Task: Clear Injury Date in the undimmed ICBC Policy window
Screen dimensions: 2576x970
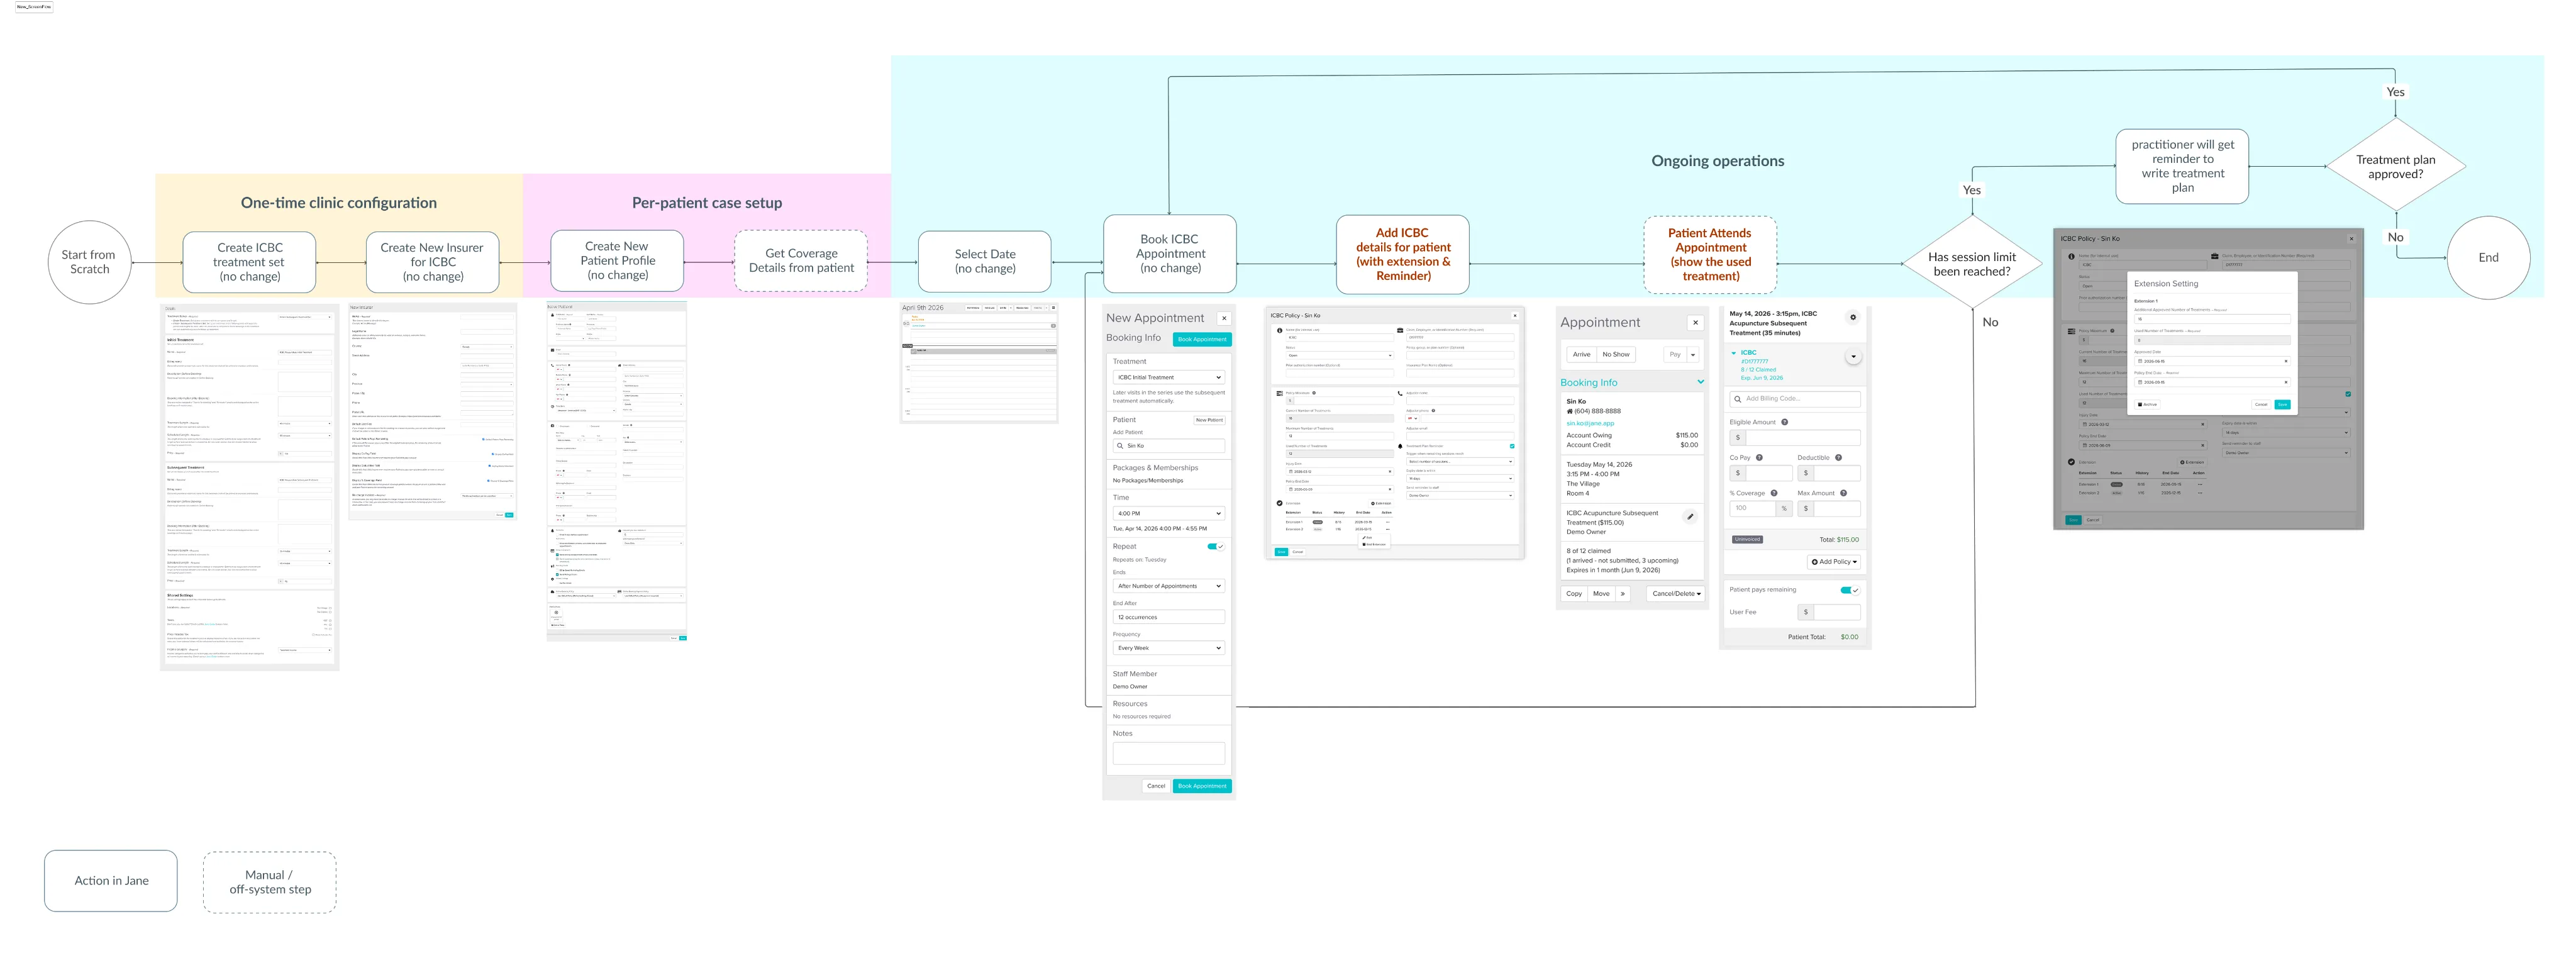Action: tap(1390, 472)
